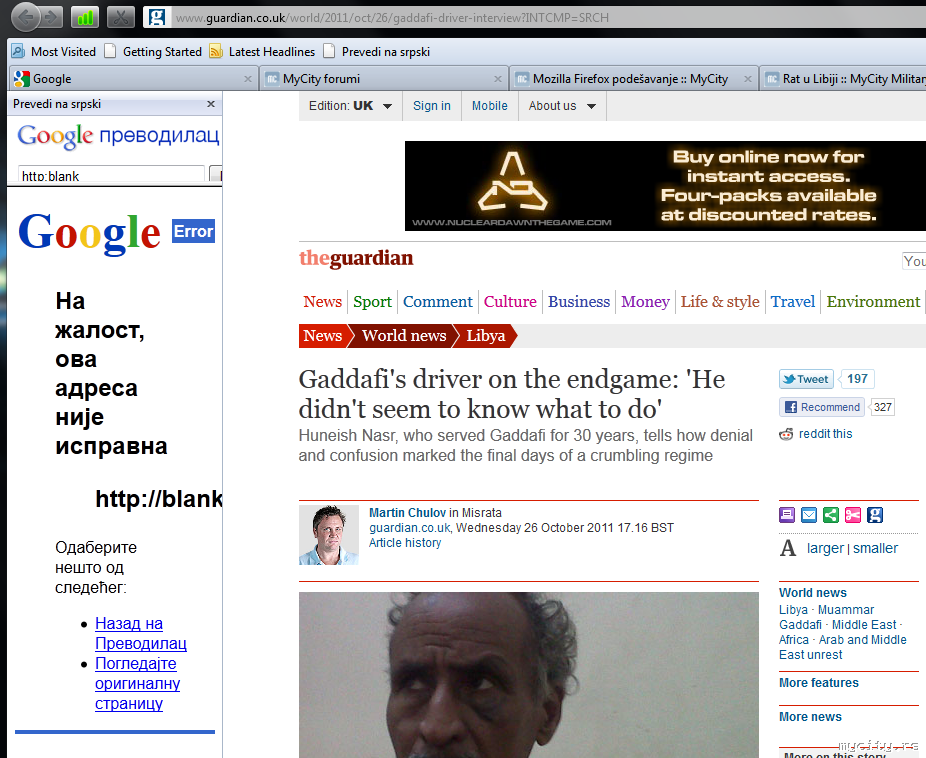The image size is (926, 758).
Task: Open the Money section
Action: (645, 302)
